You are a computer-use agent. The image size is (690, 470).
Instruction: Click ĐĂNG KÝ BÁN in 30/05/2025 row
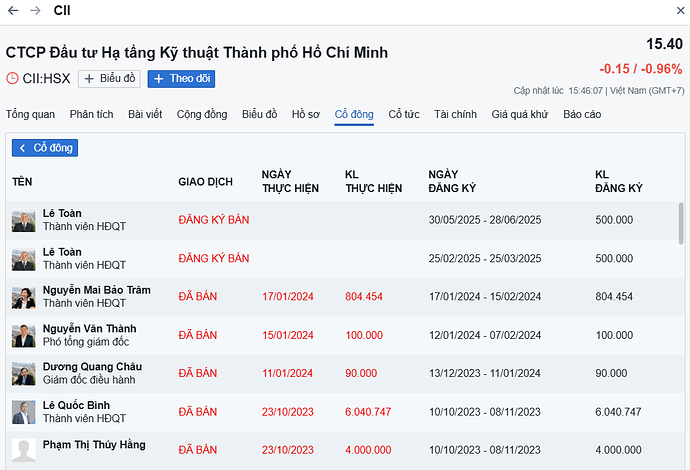tap(214, 220)
